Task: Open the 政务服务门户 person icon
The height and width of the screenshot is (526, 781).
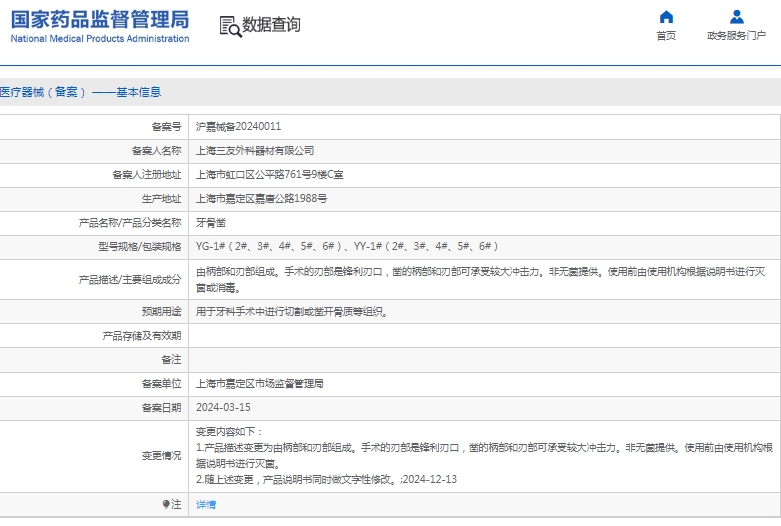Action: 737,17
